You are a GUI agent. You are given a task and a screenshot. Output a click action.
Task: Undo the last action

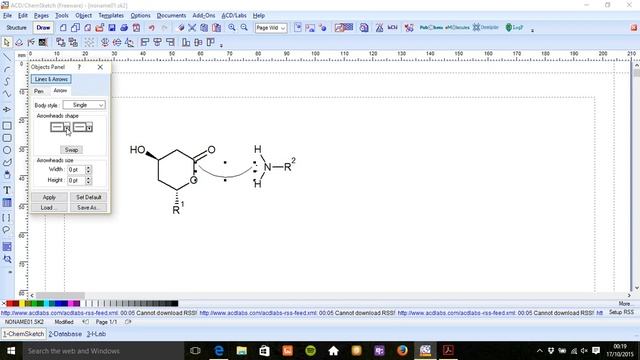[152, 28]
